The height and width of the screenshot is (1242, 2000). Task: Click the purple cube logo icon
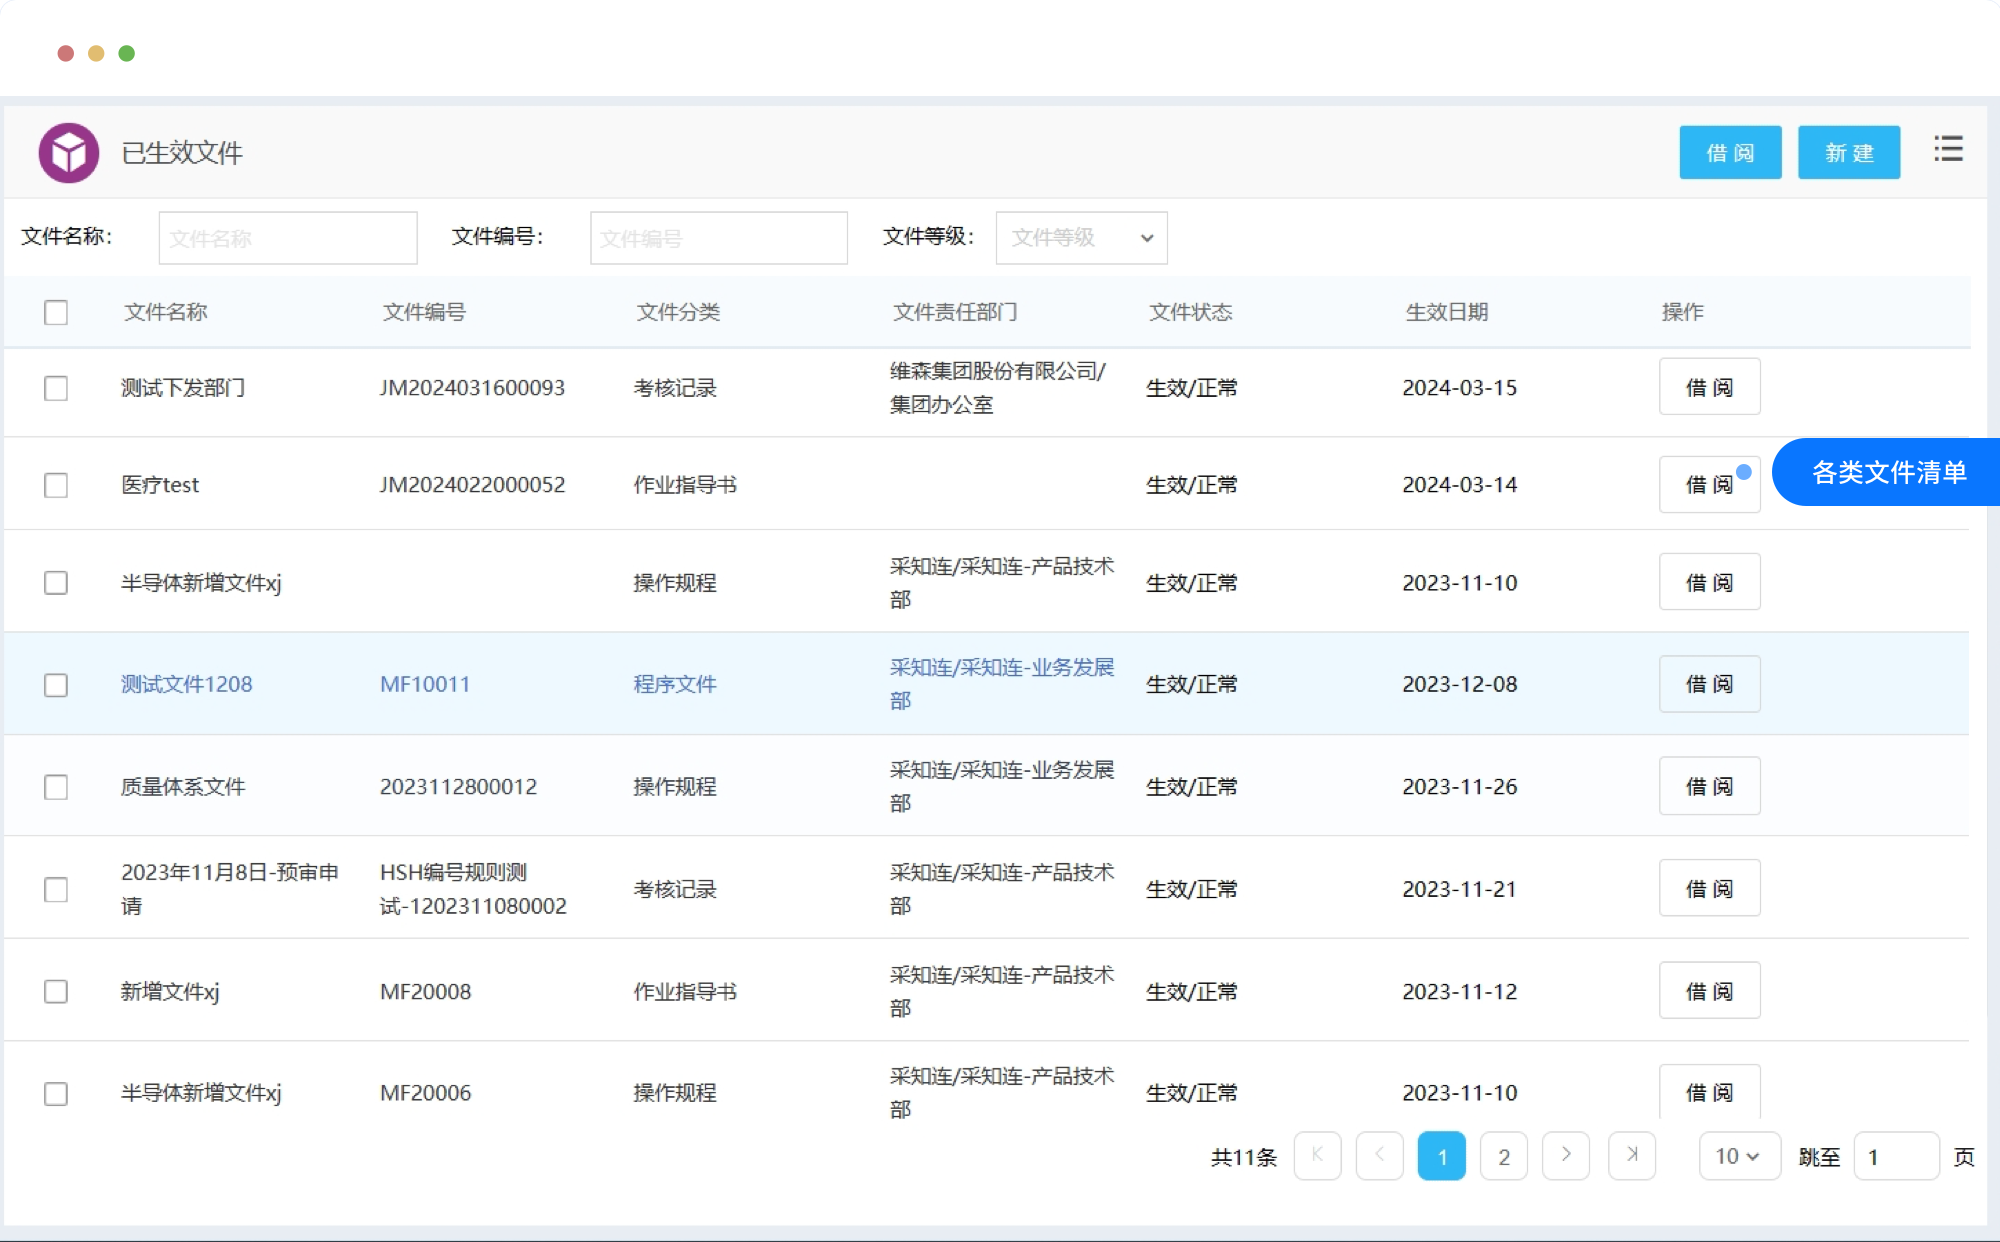[x=68, y=153]
